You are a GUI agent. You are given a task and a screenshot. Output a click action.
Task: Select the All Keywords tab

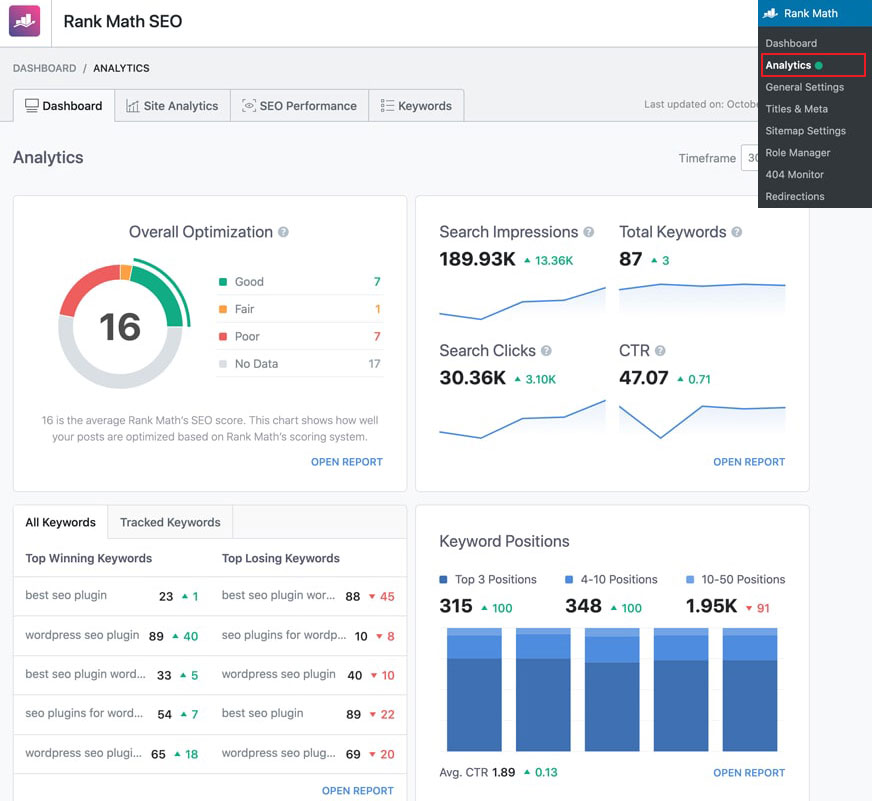coord(61,522)
